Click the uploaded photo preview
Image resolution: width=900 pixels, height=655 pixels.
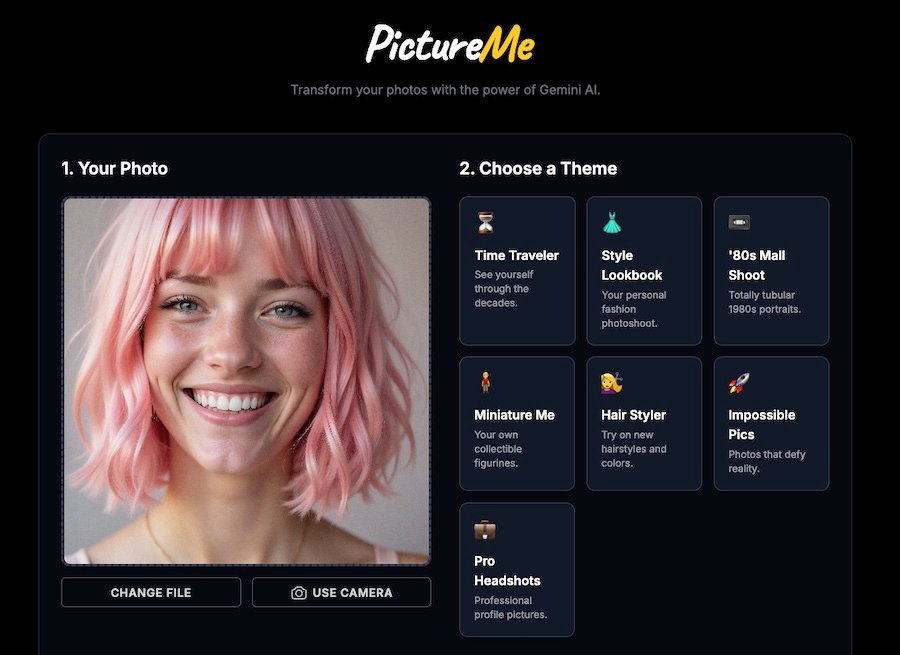point(246,380)
